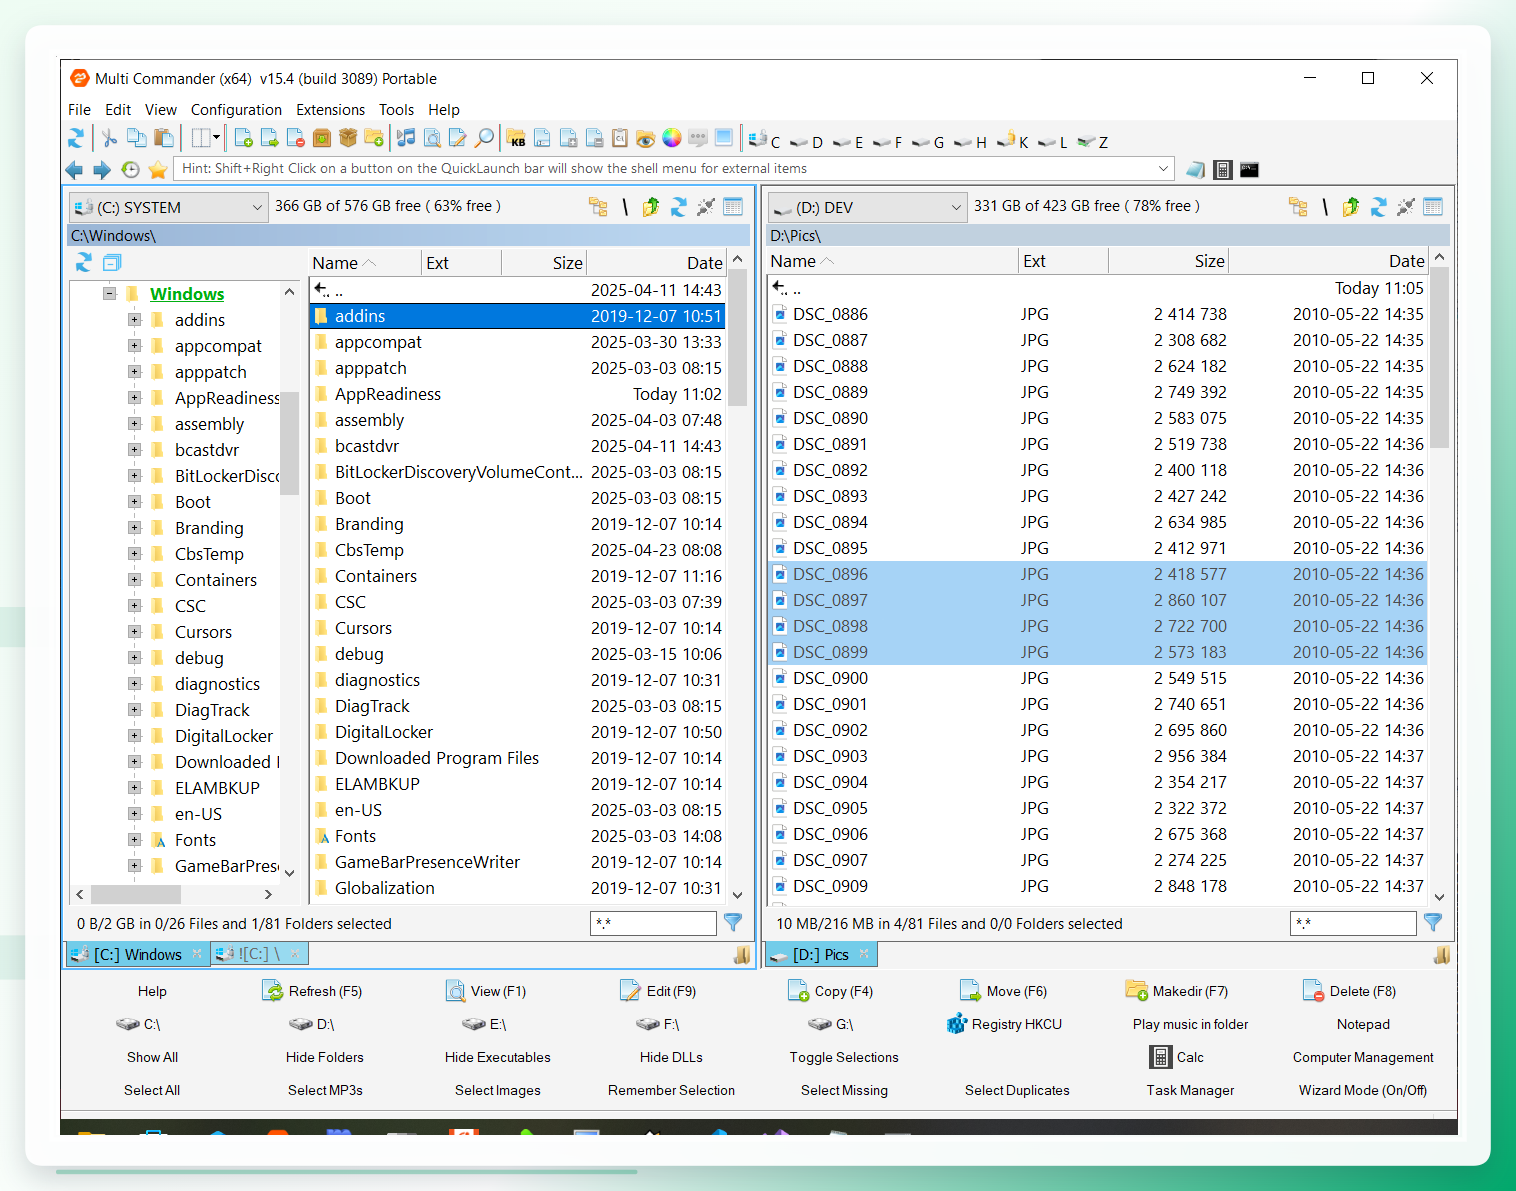Click the Paste clipboard icon in the toolbar
This screenshot has width=1516, height=1191.
coord(164,138)
